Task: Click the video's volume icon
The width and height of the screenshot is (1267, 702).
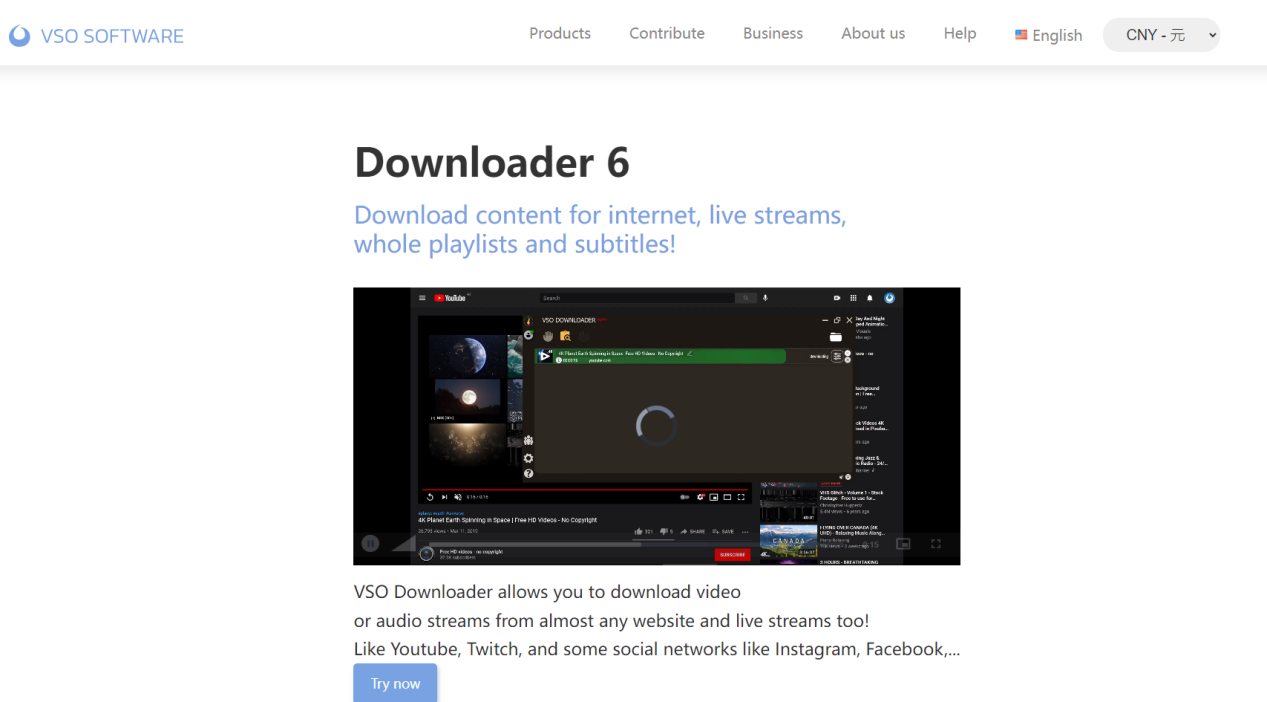Action: click(x=405, y=544)
